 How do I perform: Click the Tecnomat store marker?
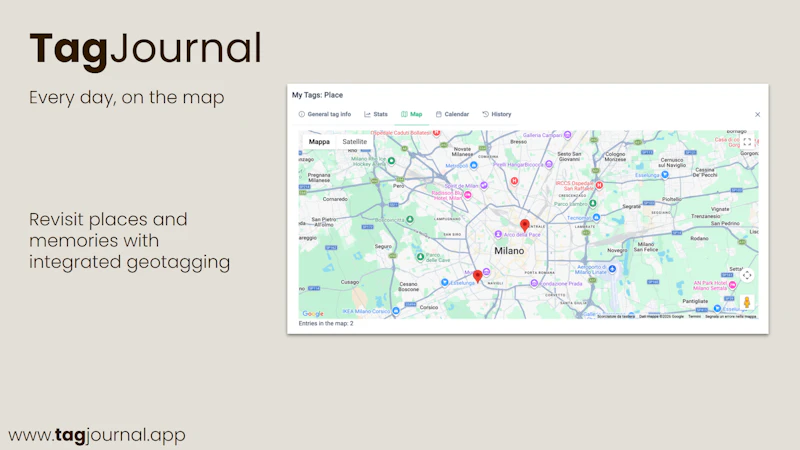pos(596,217)
